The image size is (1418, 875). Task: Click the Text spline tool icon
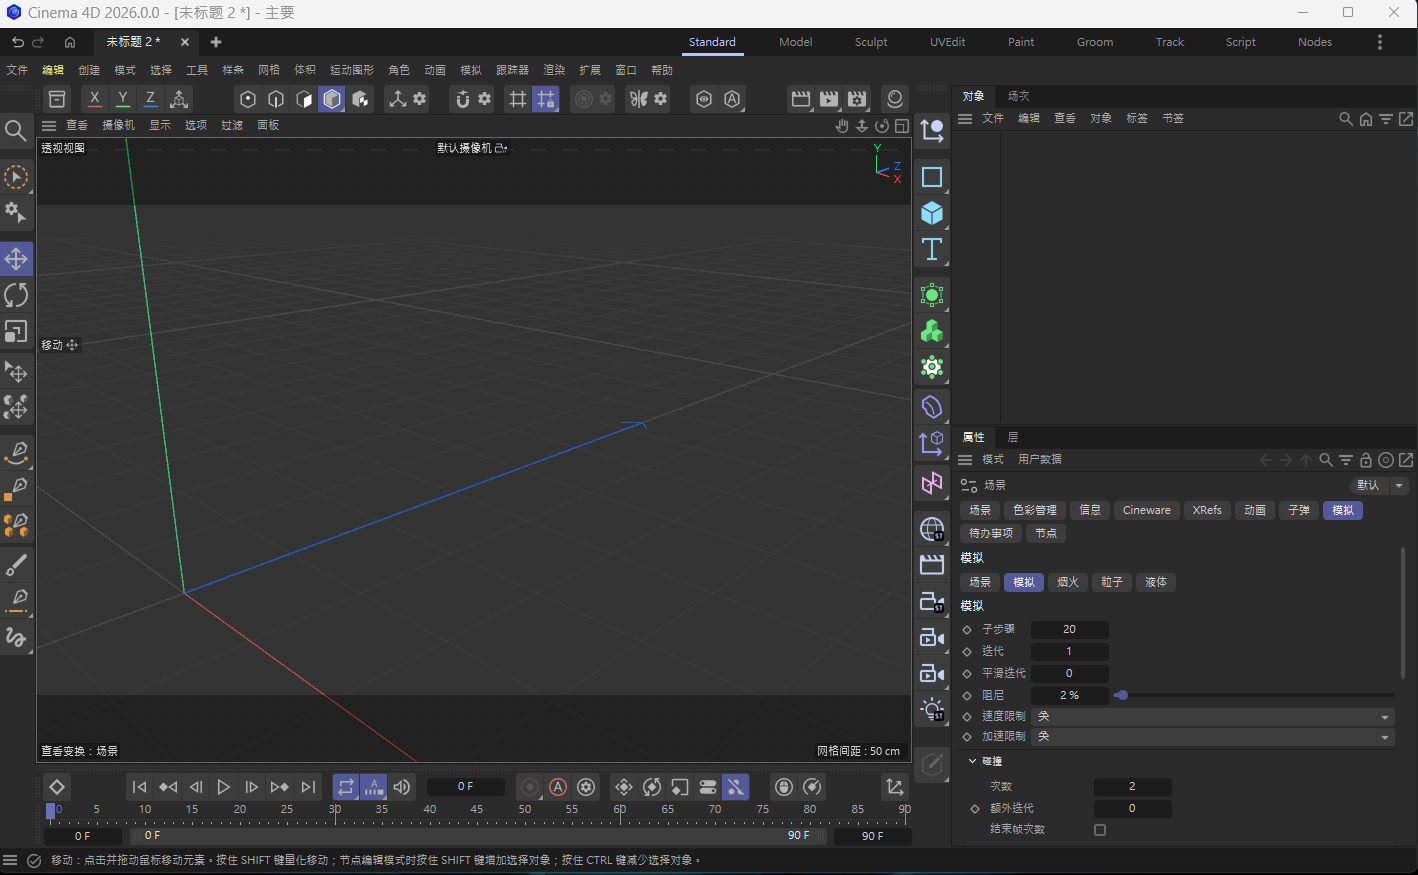(932, 249)
